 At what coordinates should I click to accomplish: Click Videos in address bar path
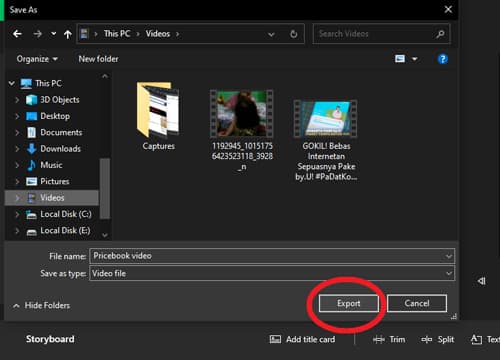click(158, 34)
